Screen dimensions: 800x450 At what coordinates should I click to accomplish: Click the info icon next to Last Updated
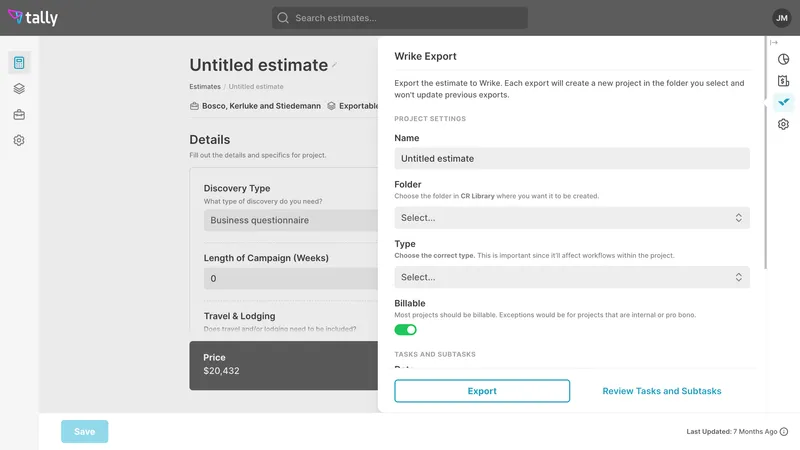(x=784, y=432)
